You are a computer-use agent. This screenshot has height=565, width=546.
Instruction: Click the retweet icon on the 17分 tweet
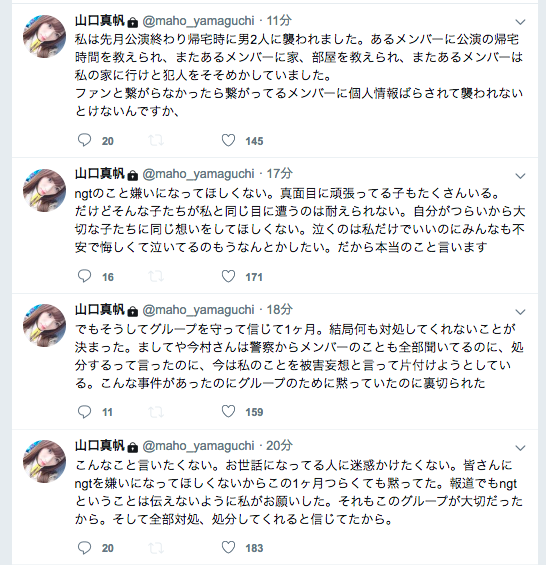pyautogui.click(x=156, y=277)
